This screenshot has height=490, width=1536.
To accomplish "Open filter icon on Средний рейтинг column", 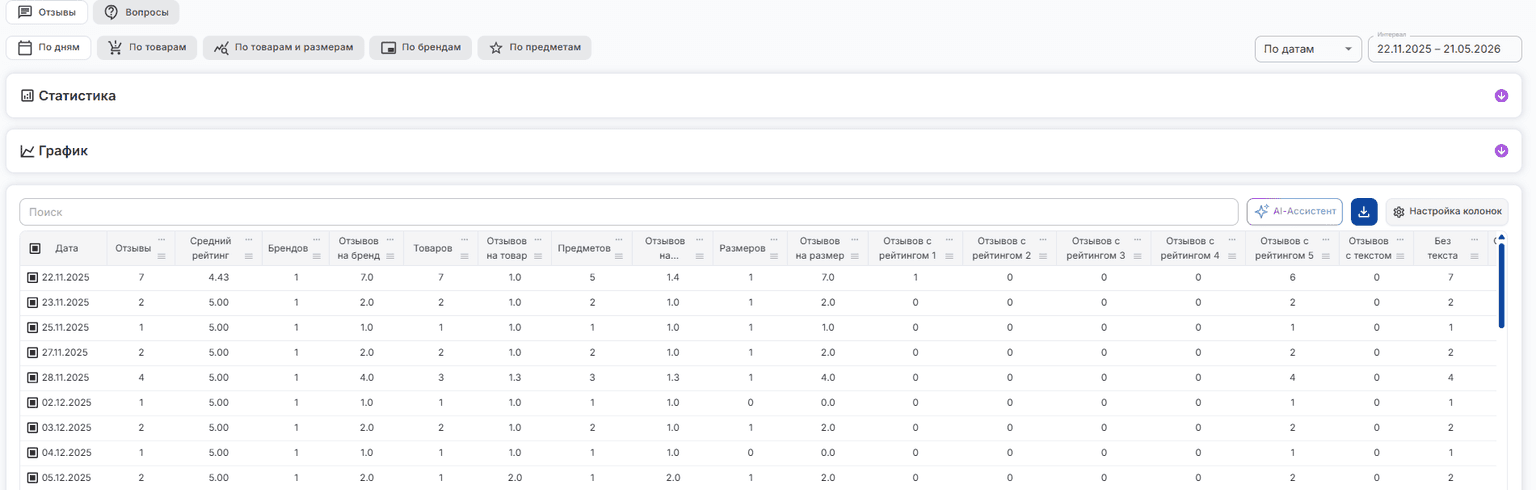I will pos(248,257).
